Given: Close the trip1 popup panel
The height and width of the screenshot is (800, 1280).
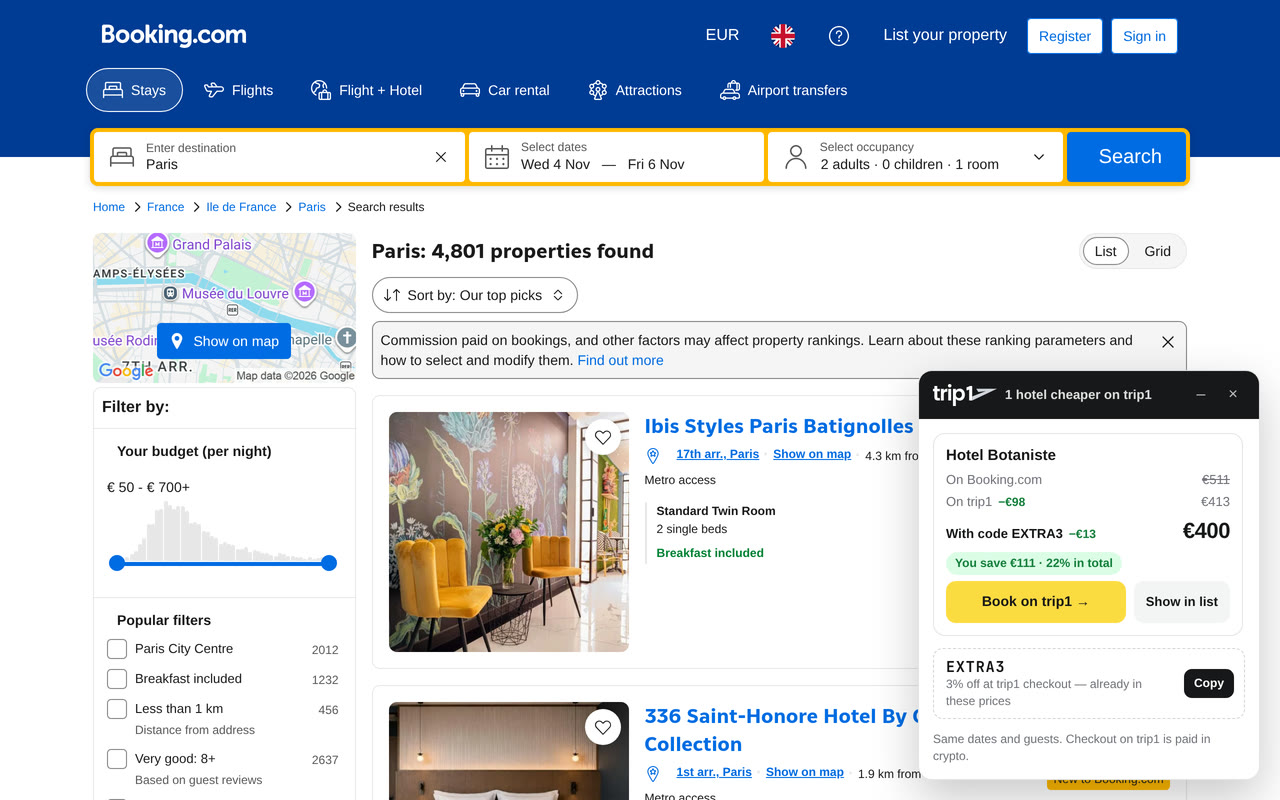Looking at the screenshot, I should point(1233,394).
